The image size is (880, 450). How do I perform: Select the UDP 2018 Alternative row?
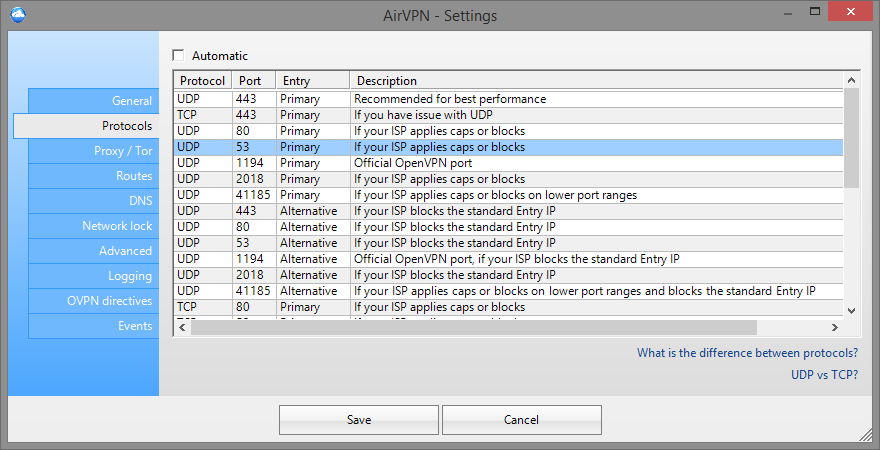508,275
